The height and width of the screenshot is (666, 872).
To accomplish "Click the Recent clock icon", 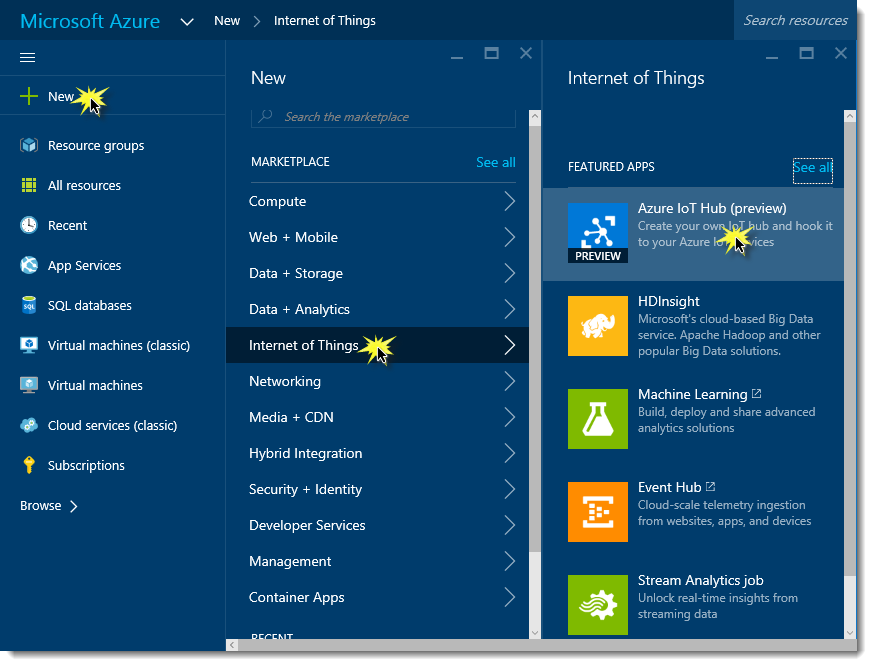I will click(29, 225).
